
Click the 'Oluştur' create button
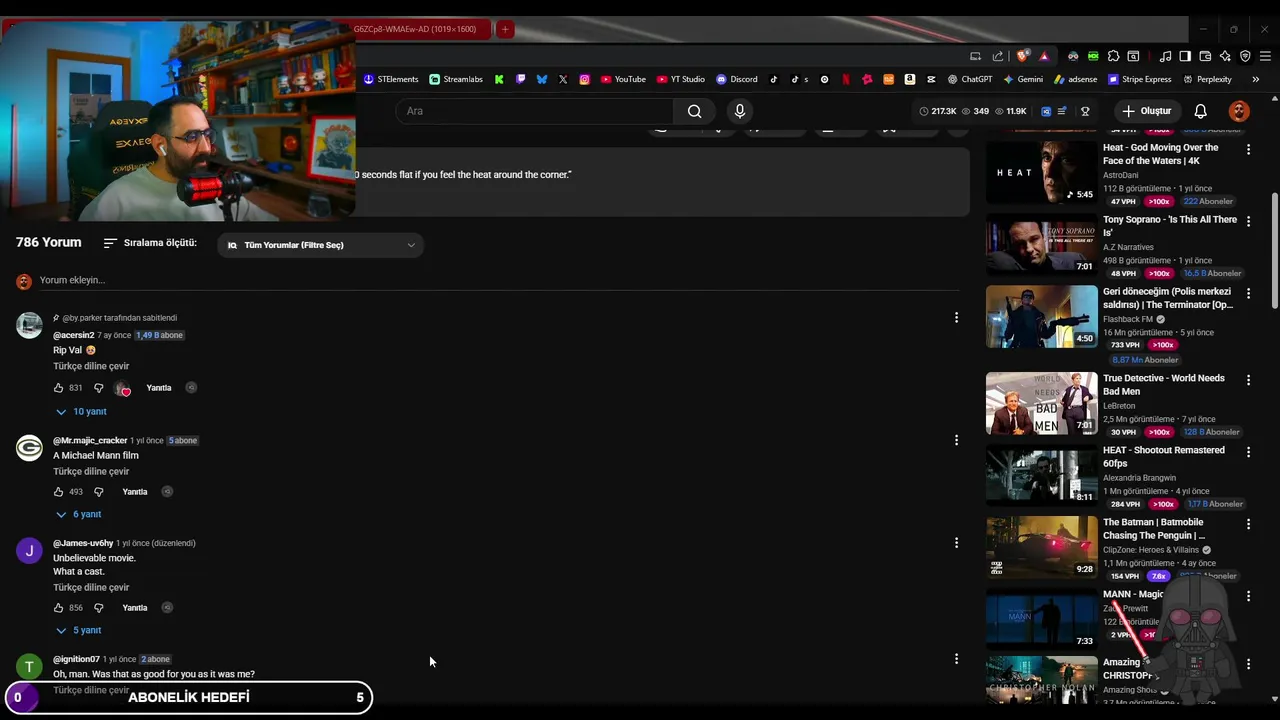[x=1146, y=111]
